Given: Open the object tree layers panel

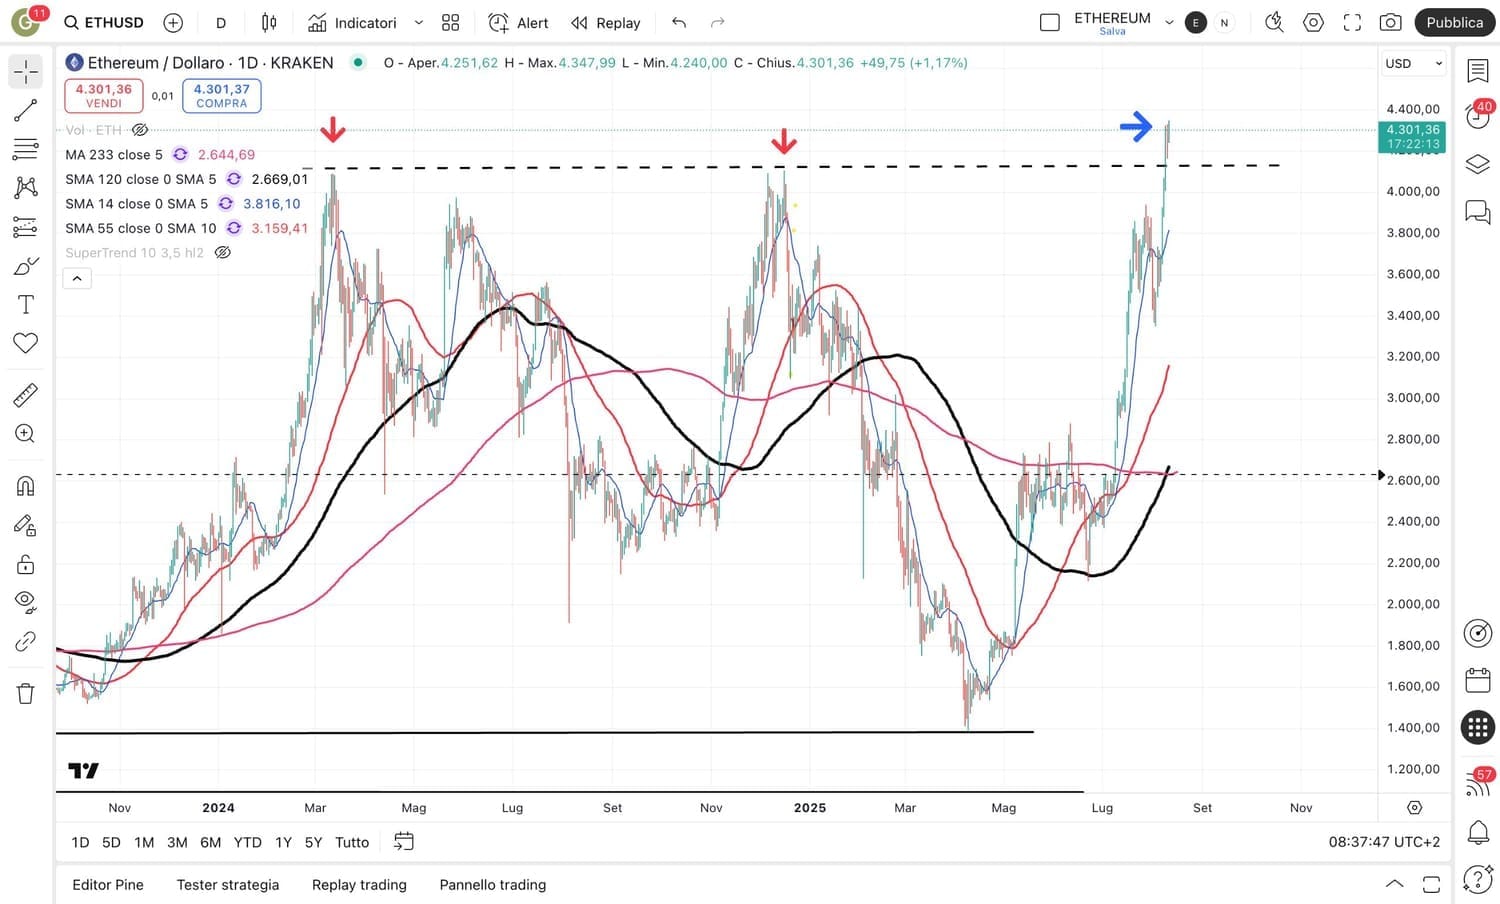Looking at the screenshot, I should (x=1478, y=164).
